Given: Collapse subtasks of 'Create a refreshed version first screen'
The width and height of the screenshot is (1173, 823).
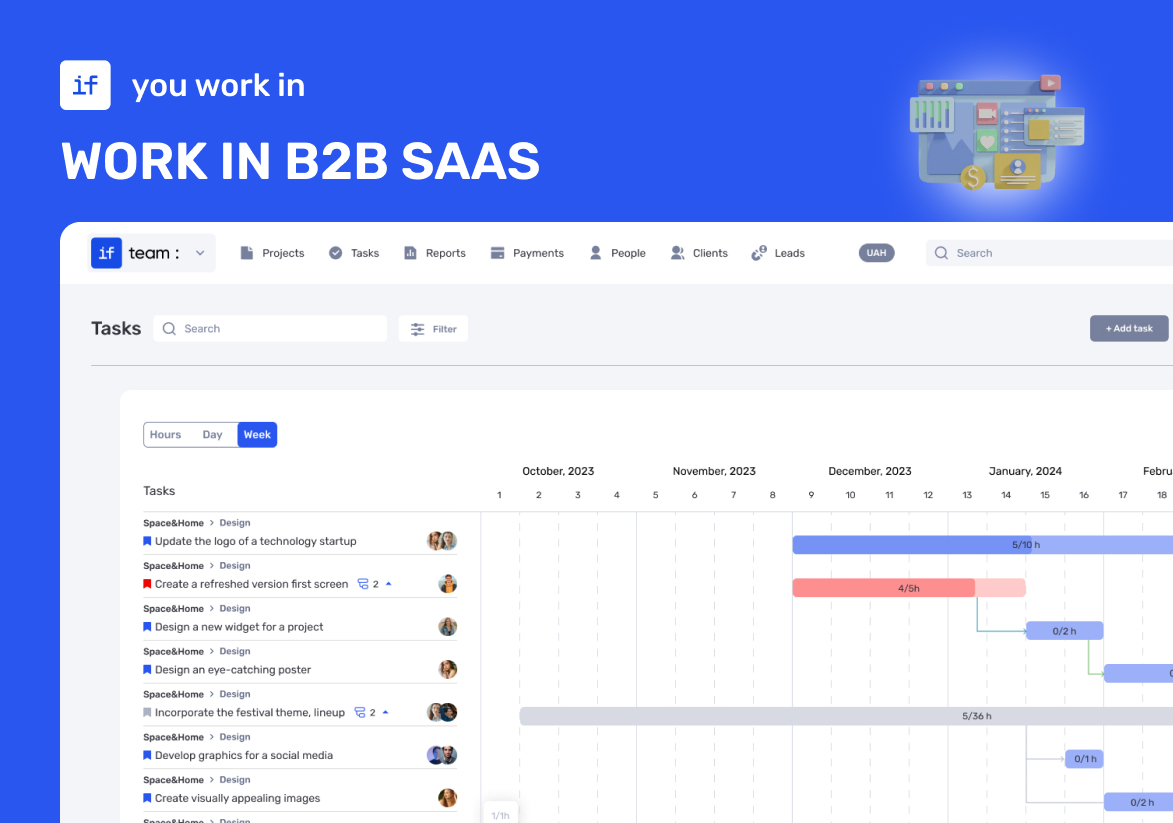Looking at the screenshot, I should pyautogui.click(x=388, y=584).
